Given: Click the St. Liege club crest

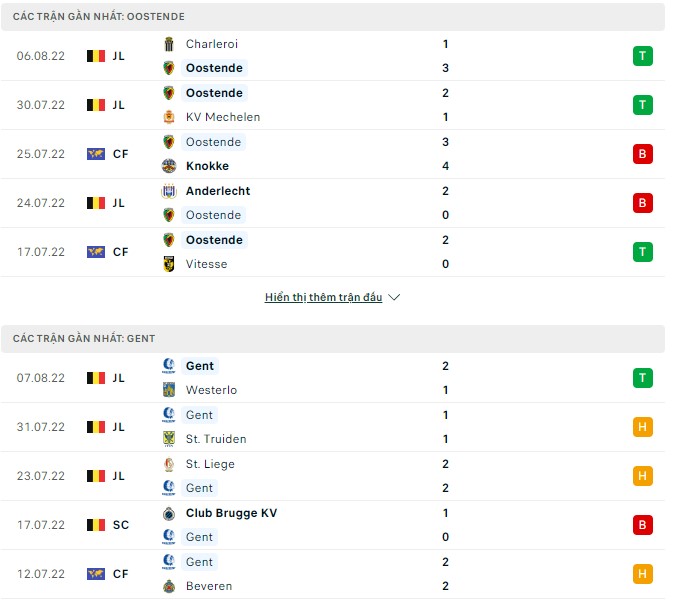Looking at the screenshot, I should point(168,464).
